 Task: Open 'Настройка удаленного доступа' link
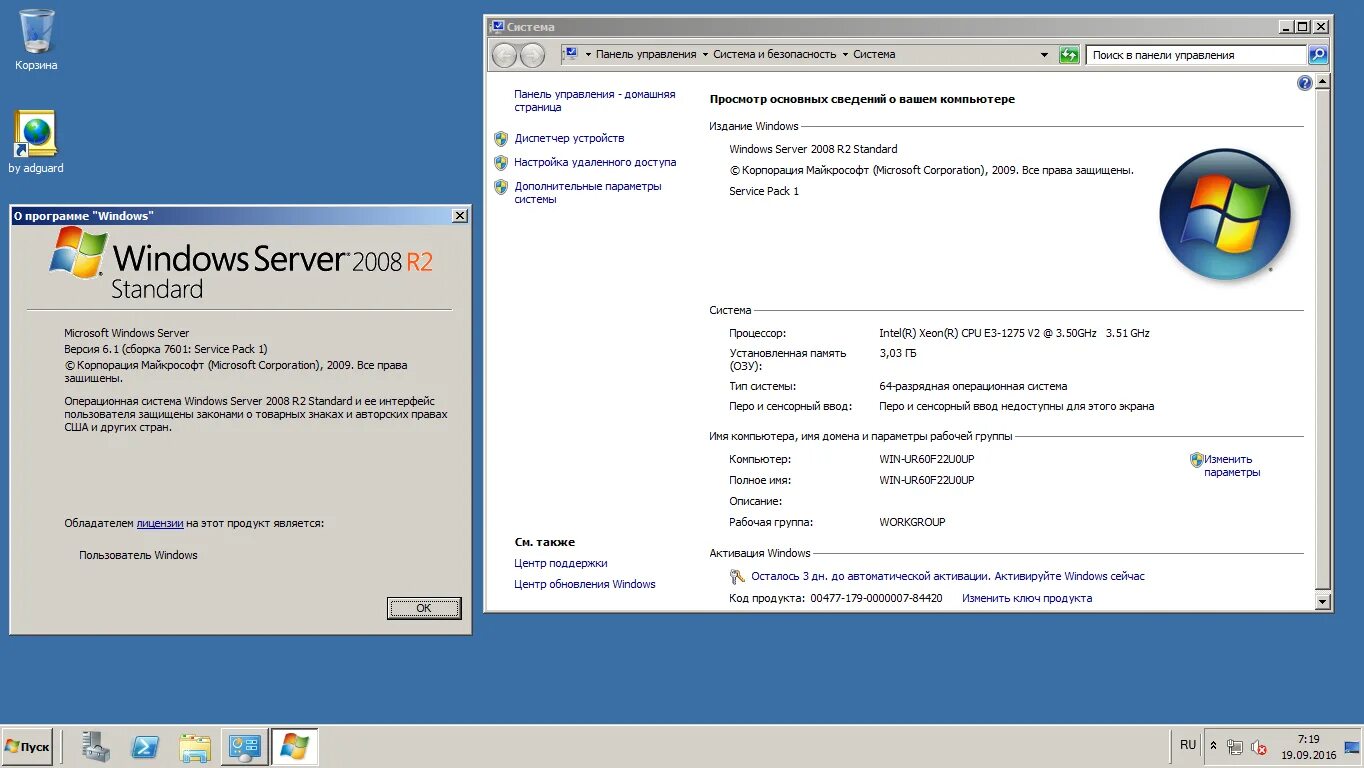coord(595,162)
